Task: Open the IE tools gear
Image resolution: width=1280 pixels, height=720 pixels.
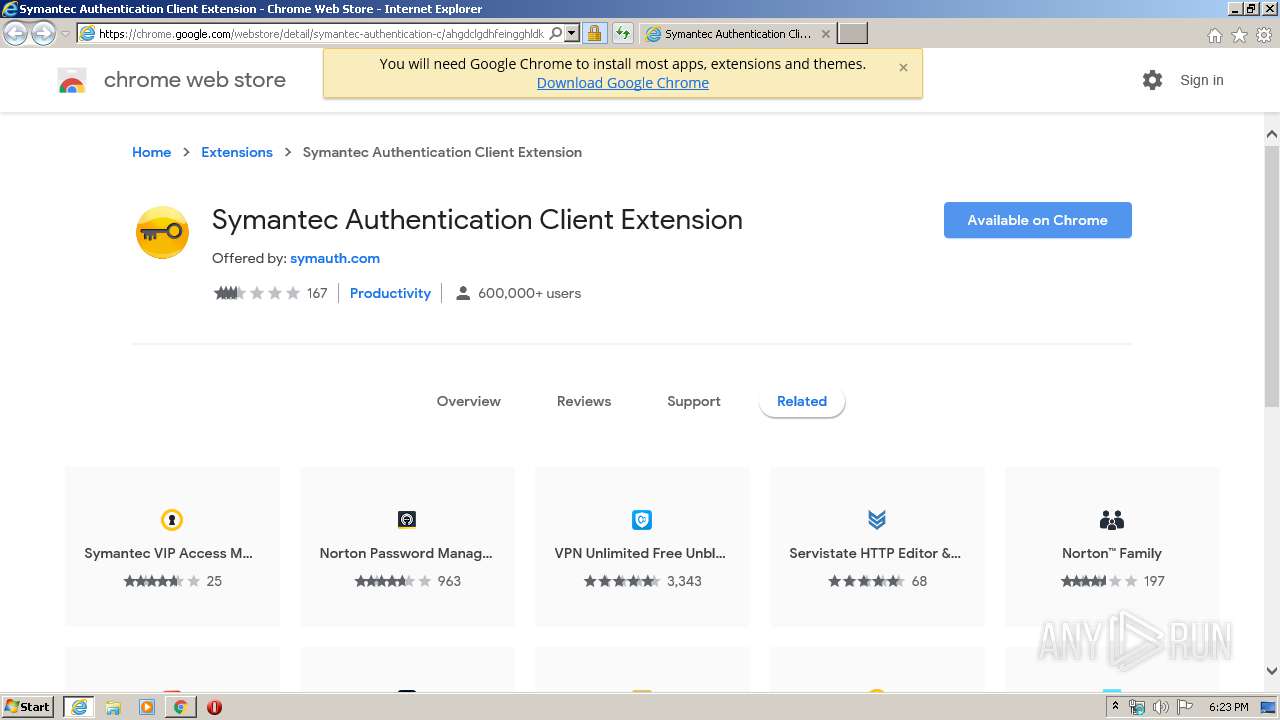Action: click(x=1264, y=35)
